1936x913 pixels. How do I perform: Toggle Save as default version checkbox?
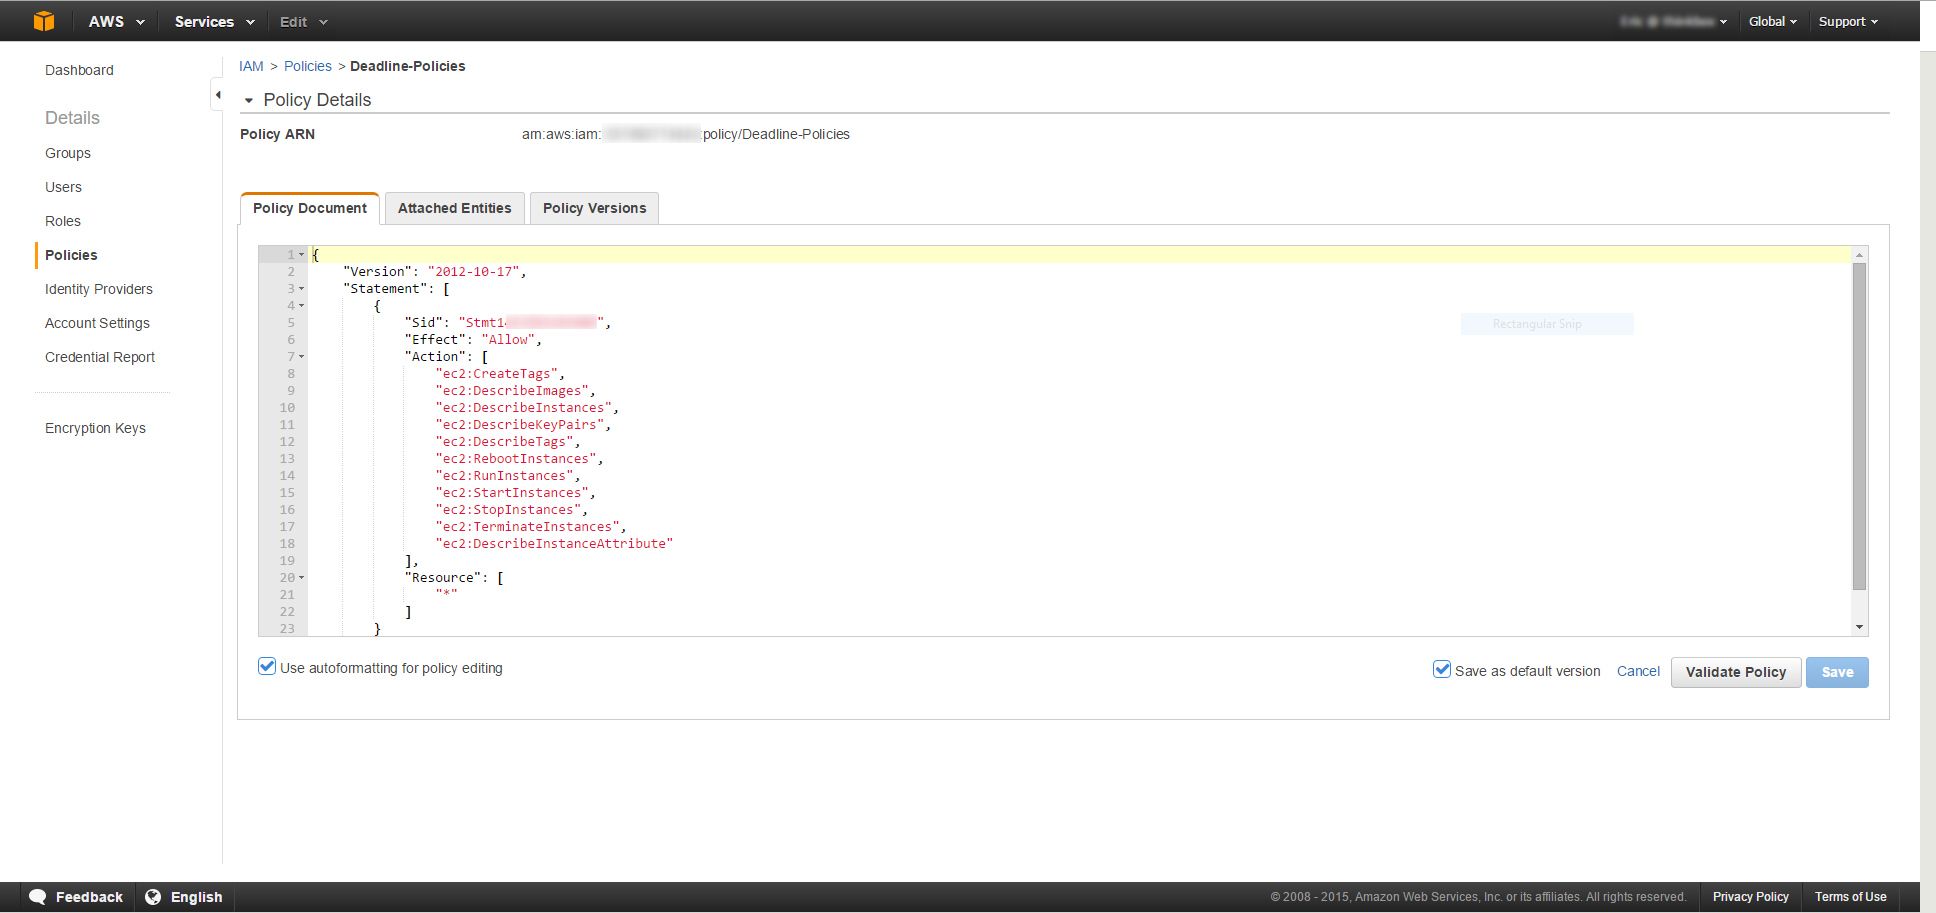tap(1442, 670)
